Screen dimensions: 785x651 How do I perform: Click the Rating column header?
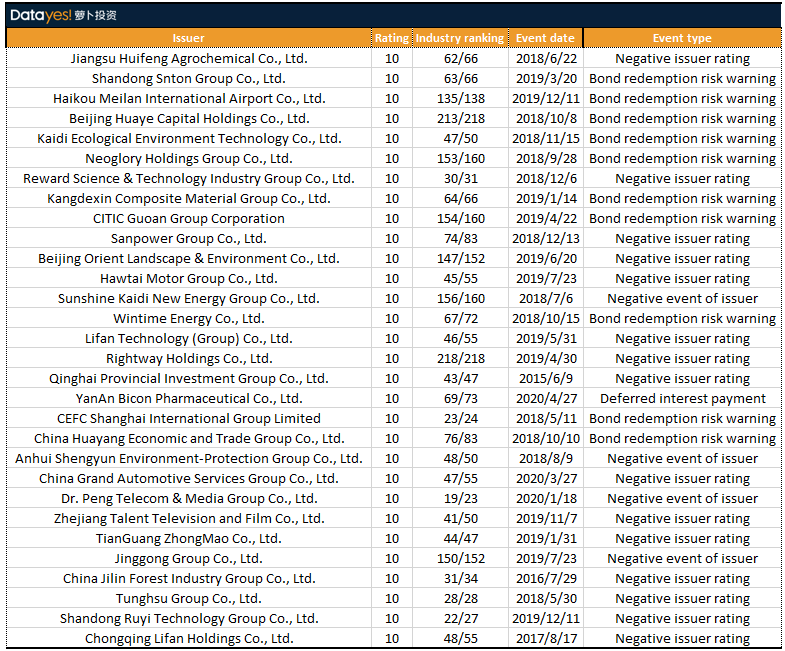[x=391, y=38]
